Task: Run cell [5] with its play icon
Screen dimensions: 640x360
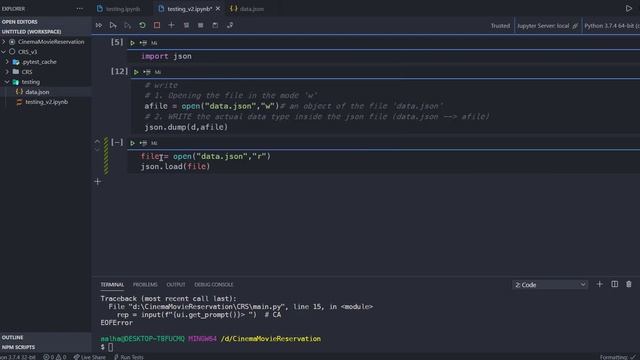Action: coord(132,43)
